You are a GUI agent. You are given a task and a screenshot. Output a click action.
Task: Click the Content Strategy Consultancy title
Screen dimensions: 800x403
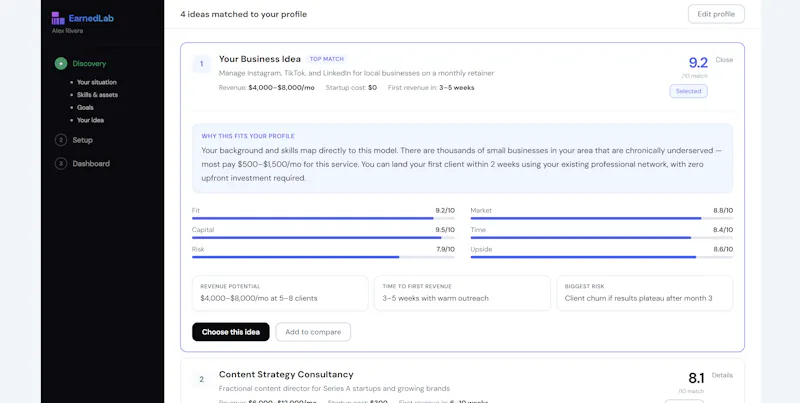[x=286, y=374]
